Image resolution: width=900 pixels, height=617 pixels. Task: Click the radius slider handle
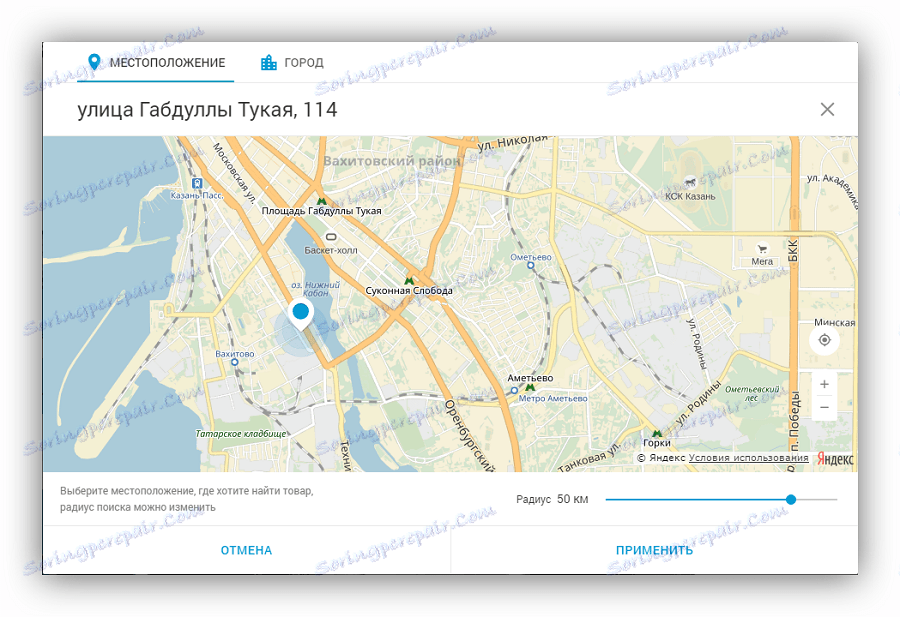click(791, 499)
